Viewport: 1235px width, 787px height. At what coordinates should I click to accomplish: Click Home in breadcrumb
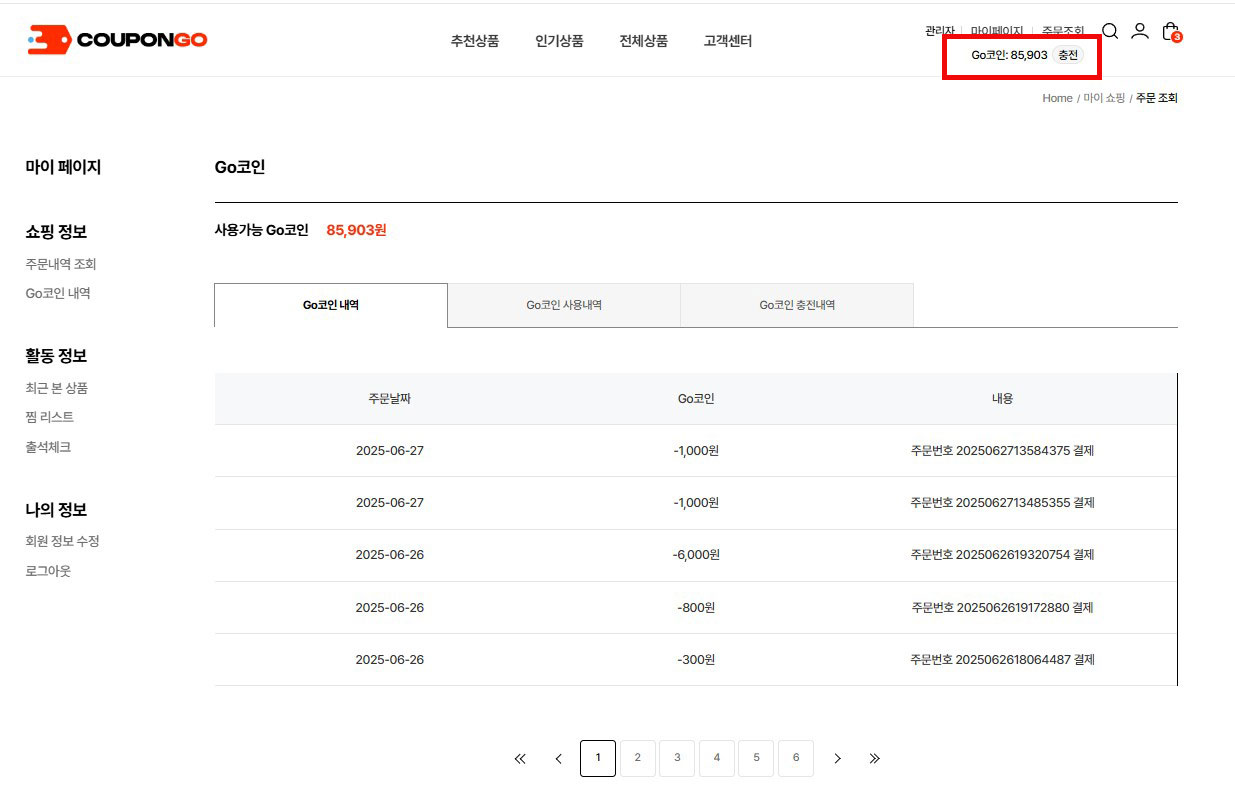pos(1057,98)
